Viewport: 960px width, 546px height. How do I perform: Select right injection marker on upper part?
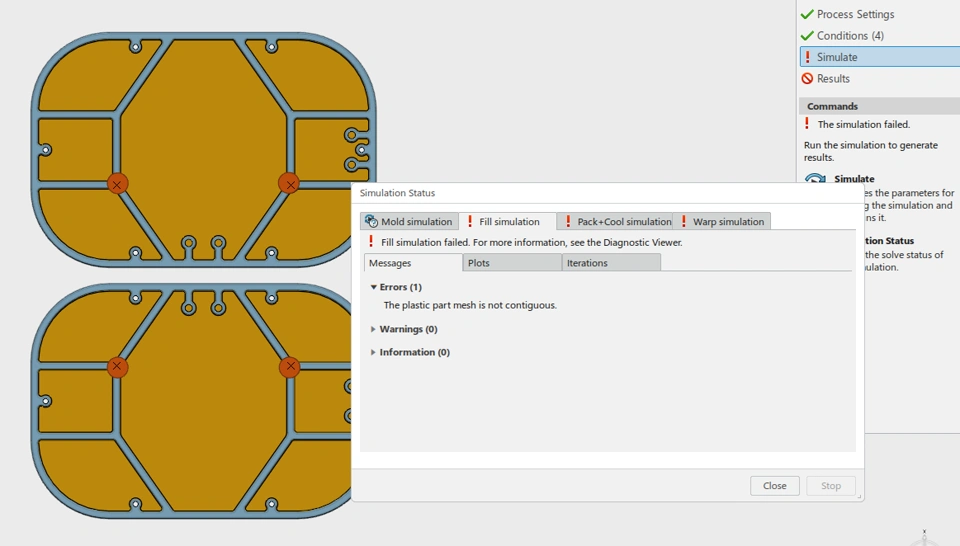click(x=289, y=184)
